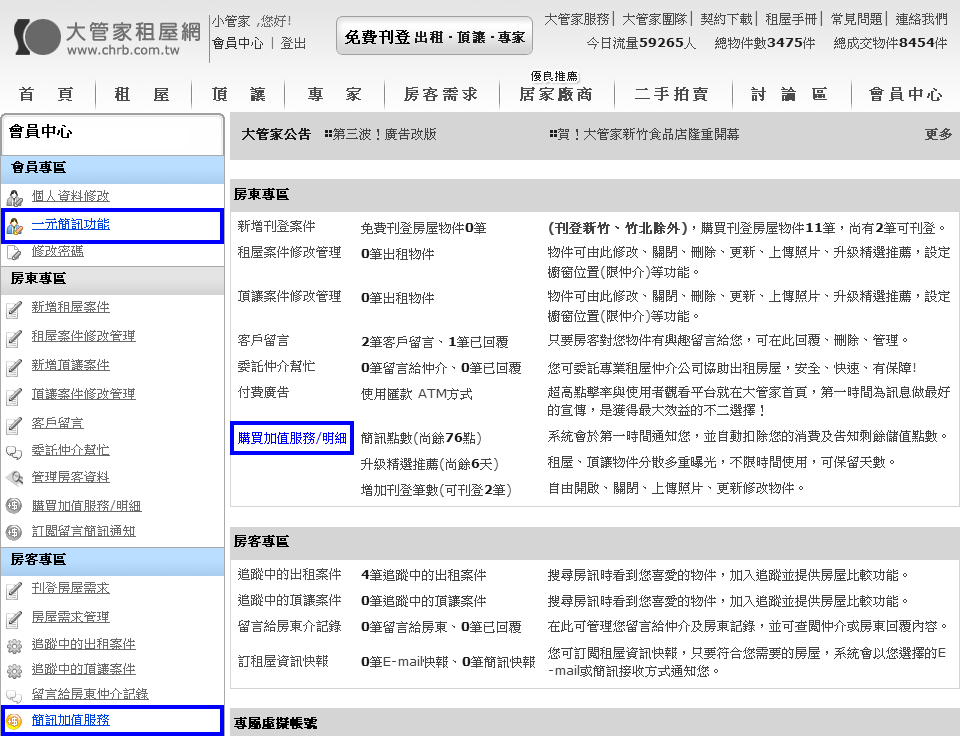
Task: Click the 總物件數3475件 counter
Action: pos(765,43)
